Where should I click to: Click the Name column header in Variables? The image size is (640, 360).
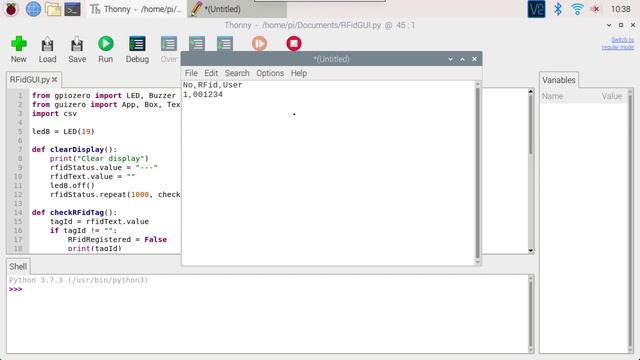click(x=552, y=96)
